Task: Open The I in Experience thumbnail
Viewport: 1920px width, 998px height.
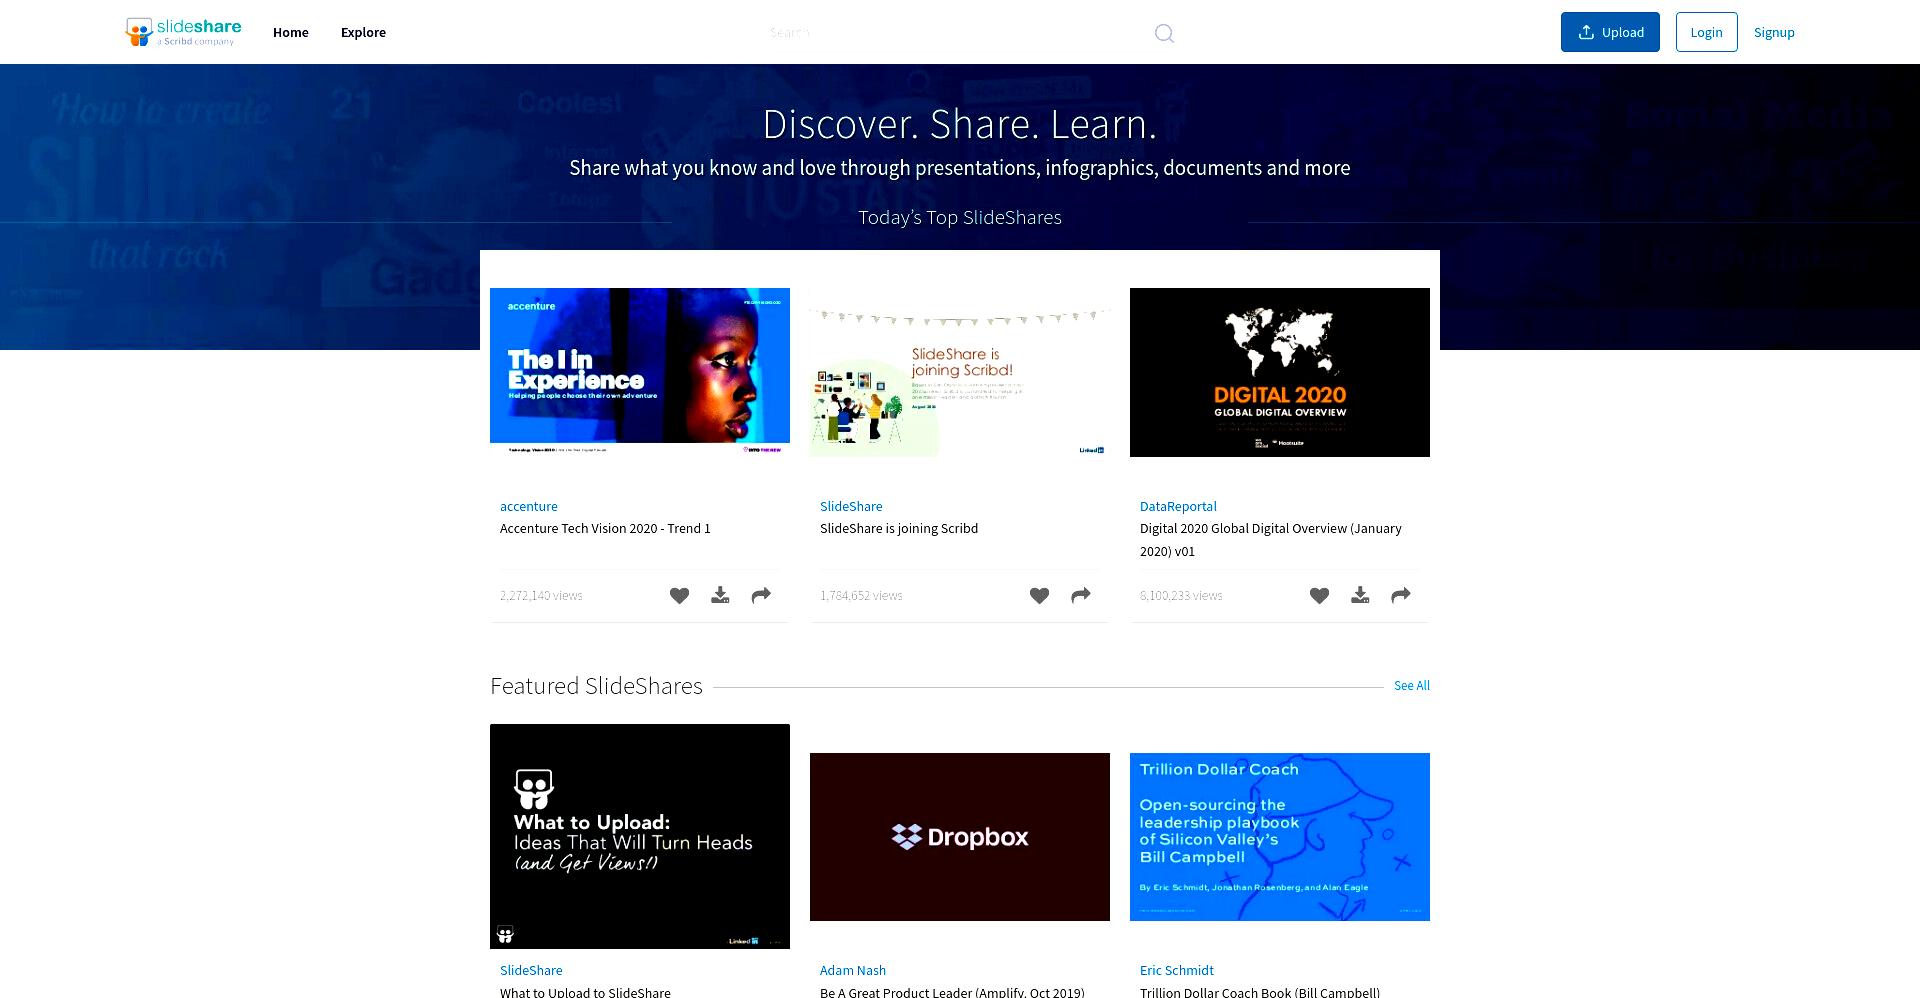Action: pos(640,372)
